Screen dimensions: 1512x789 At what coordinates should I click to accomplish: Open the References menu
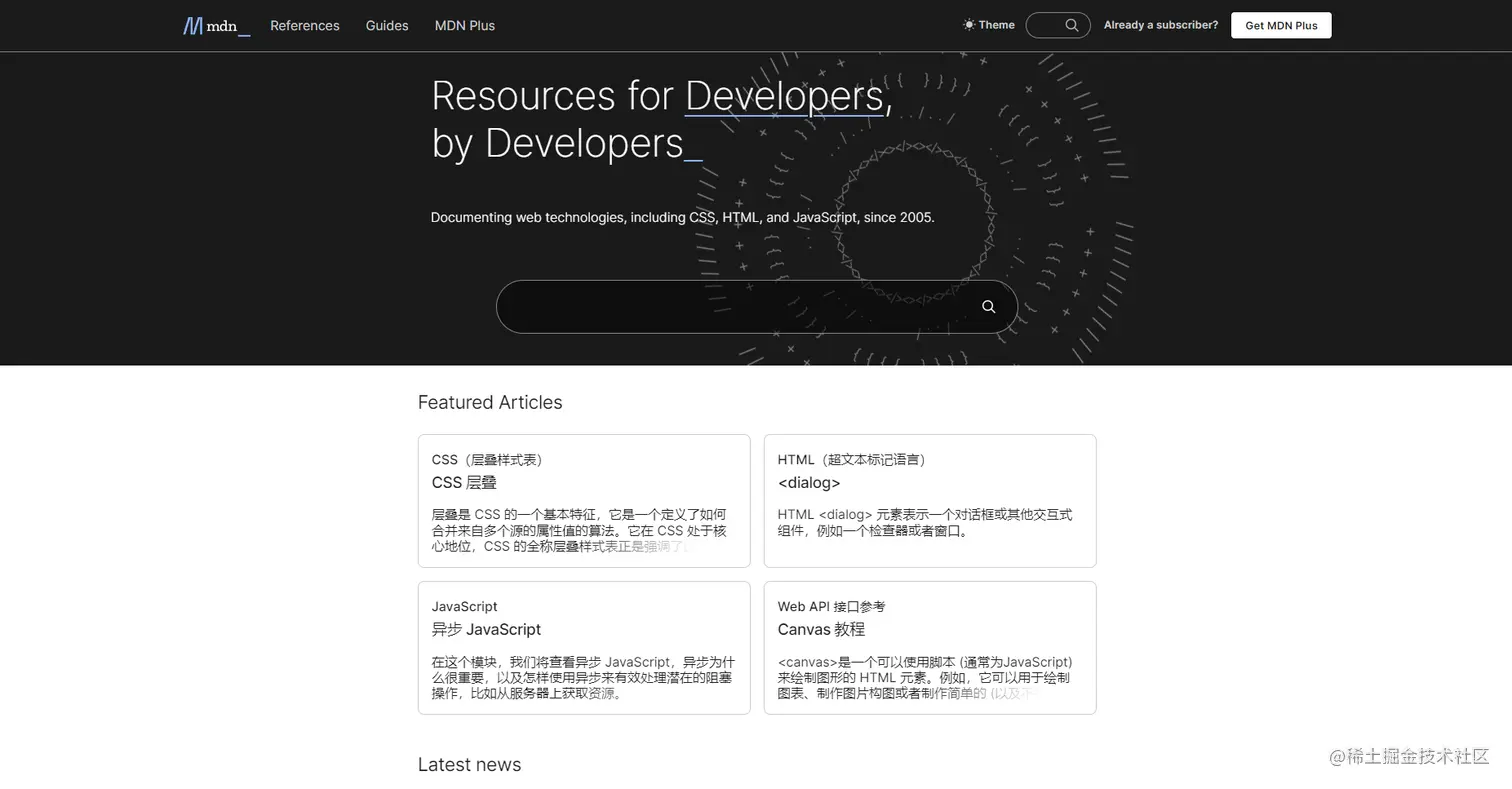(x=305, y=26)
